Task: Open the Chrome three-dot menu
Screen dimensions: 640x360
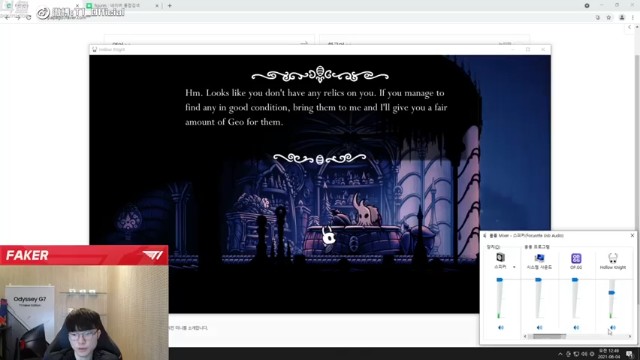Action: tap(633, 18)
